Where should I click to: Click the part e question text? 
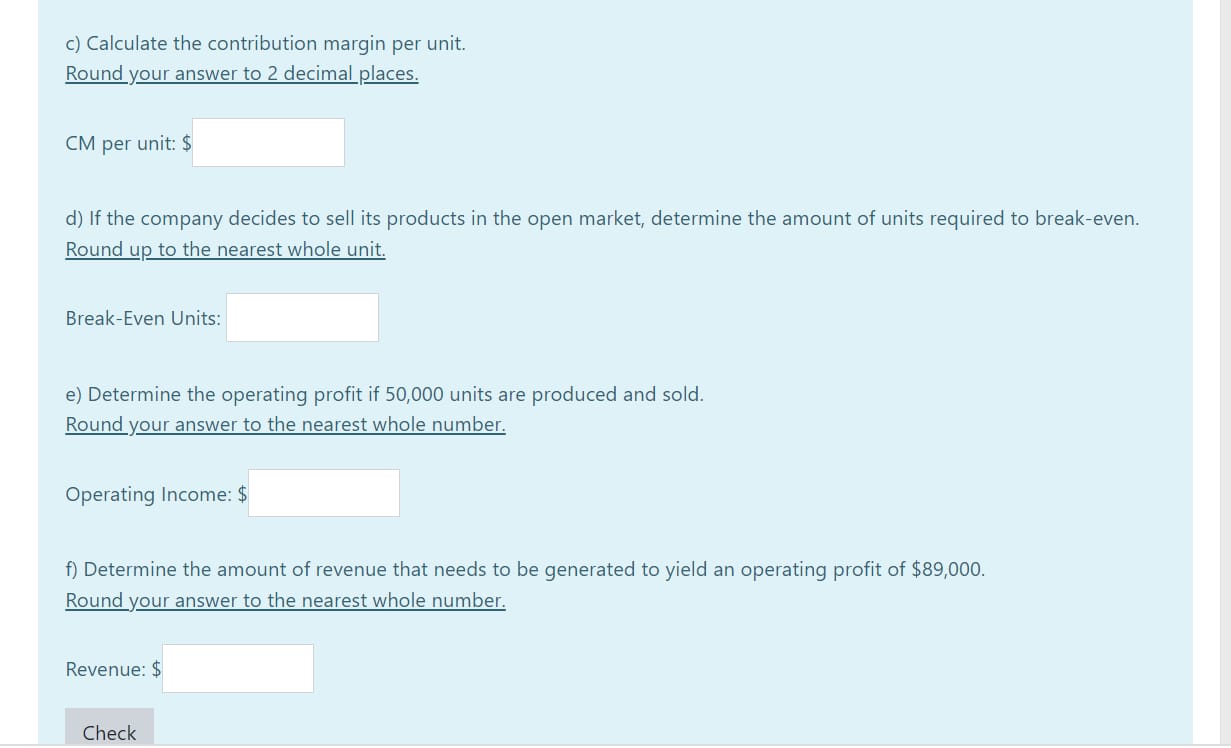[x=384, y=394]
